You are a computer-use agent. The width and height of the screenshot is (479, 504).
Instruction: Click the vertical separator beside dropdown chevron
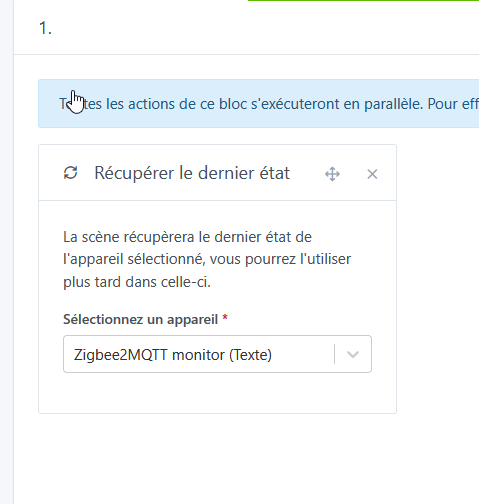pyautogui.click(x=334, y=354)
